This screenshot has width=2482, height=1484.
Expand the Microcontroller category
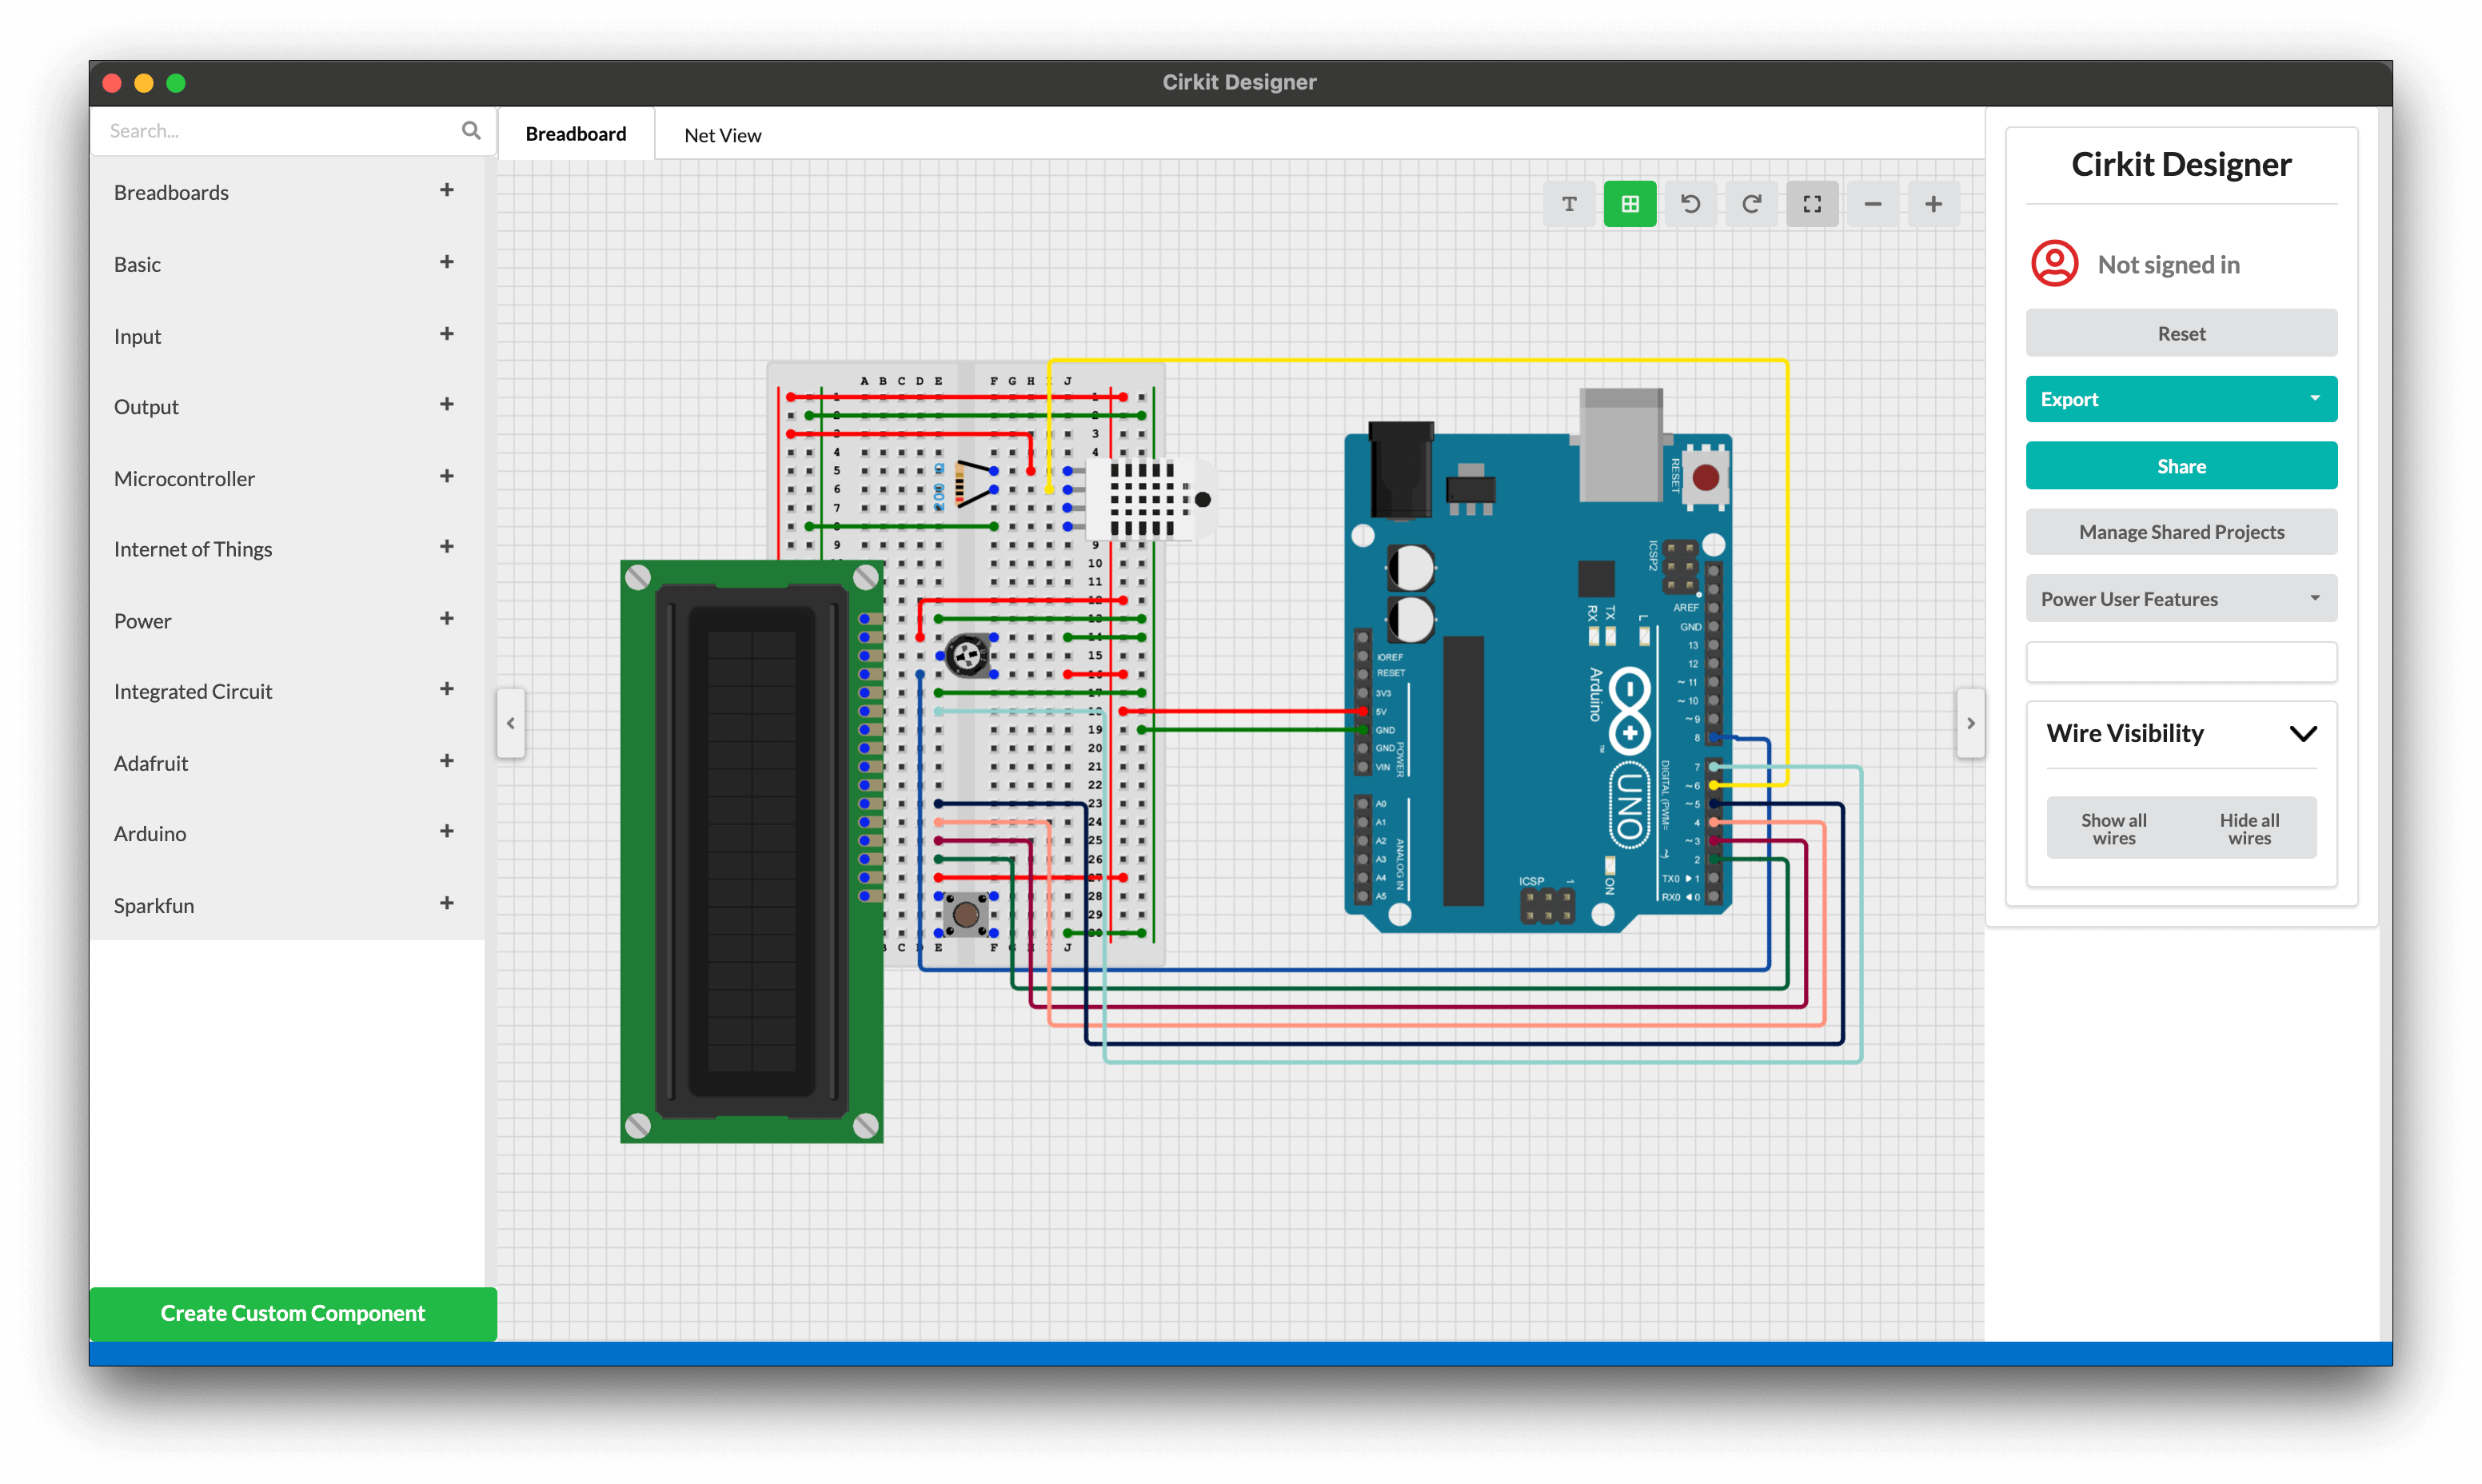coord(446,477)
